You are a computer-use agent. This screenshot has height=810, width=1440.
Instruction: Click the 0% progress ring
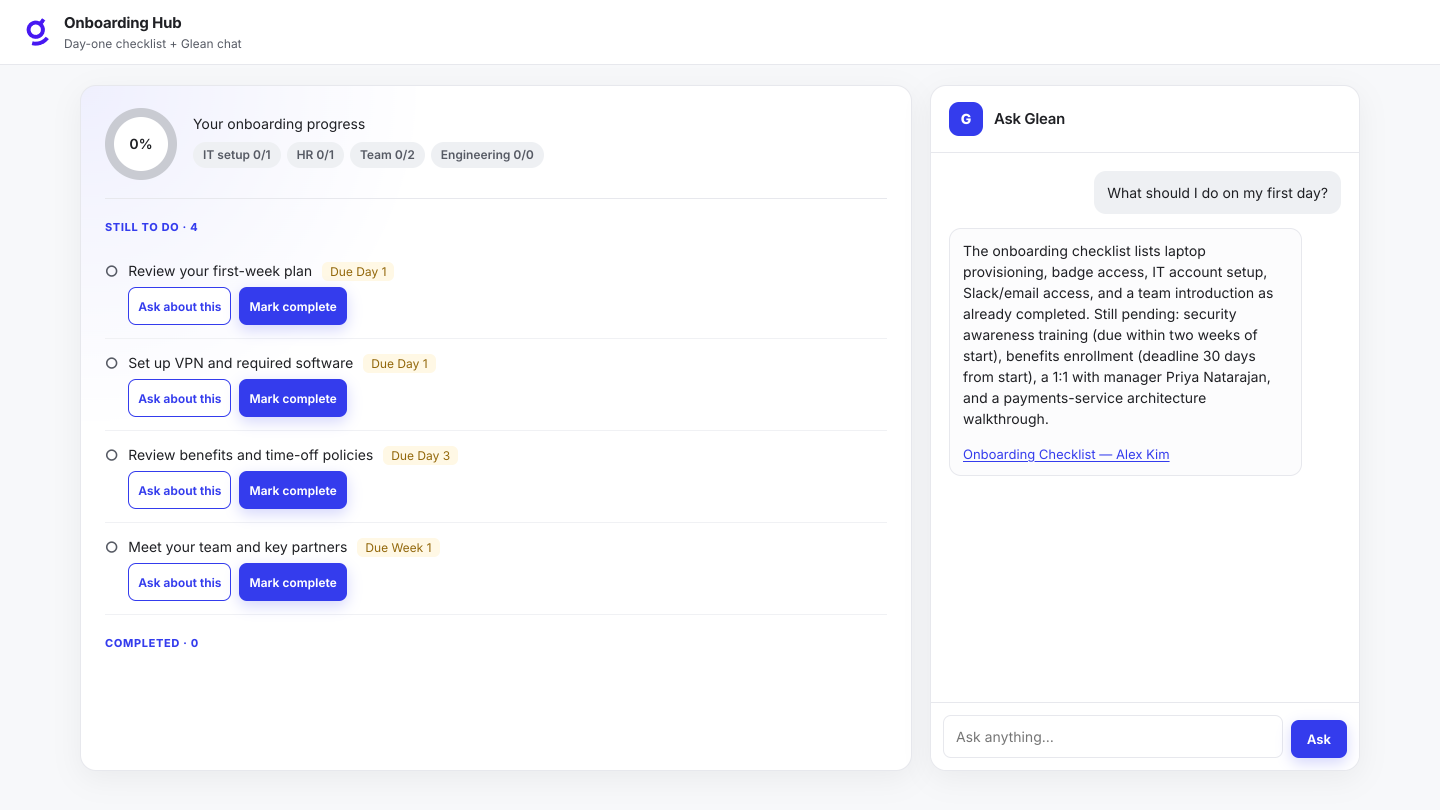click(x=141, y=144)
